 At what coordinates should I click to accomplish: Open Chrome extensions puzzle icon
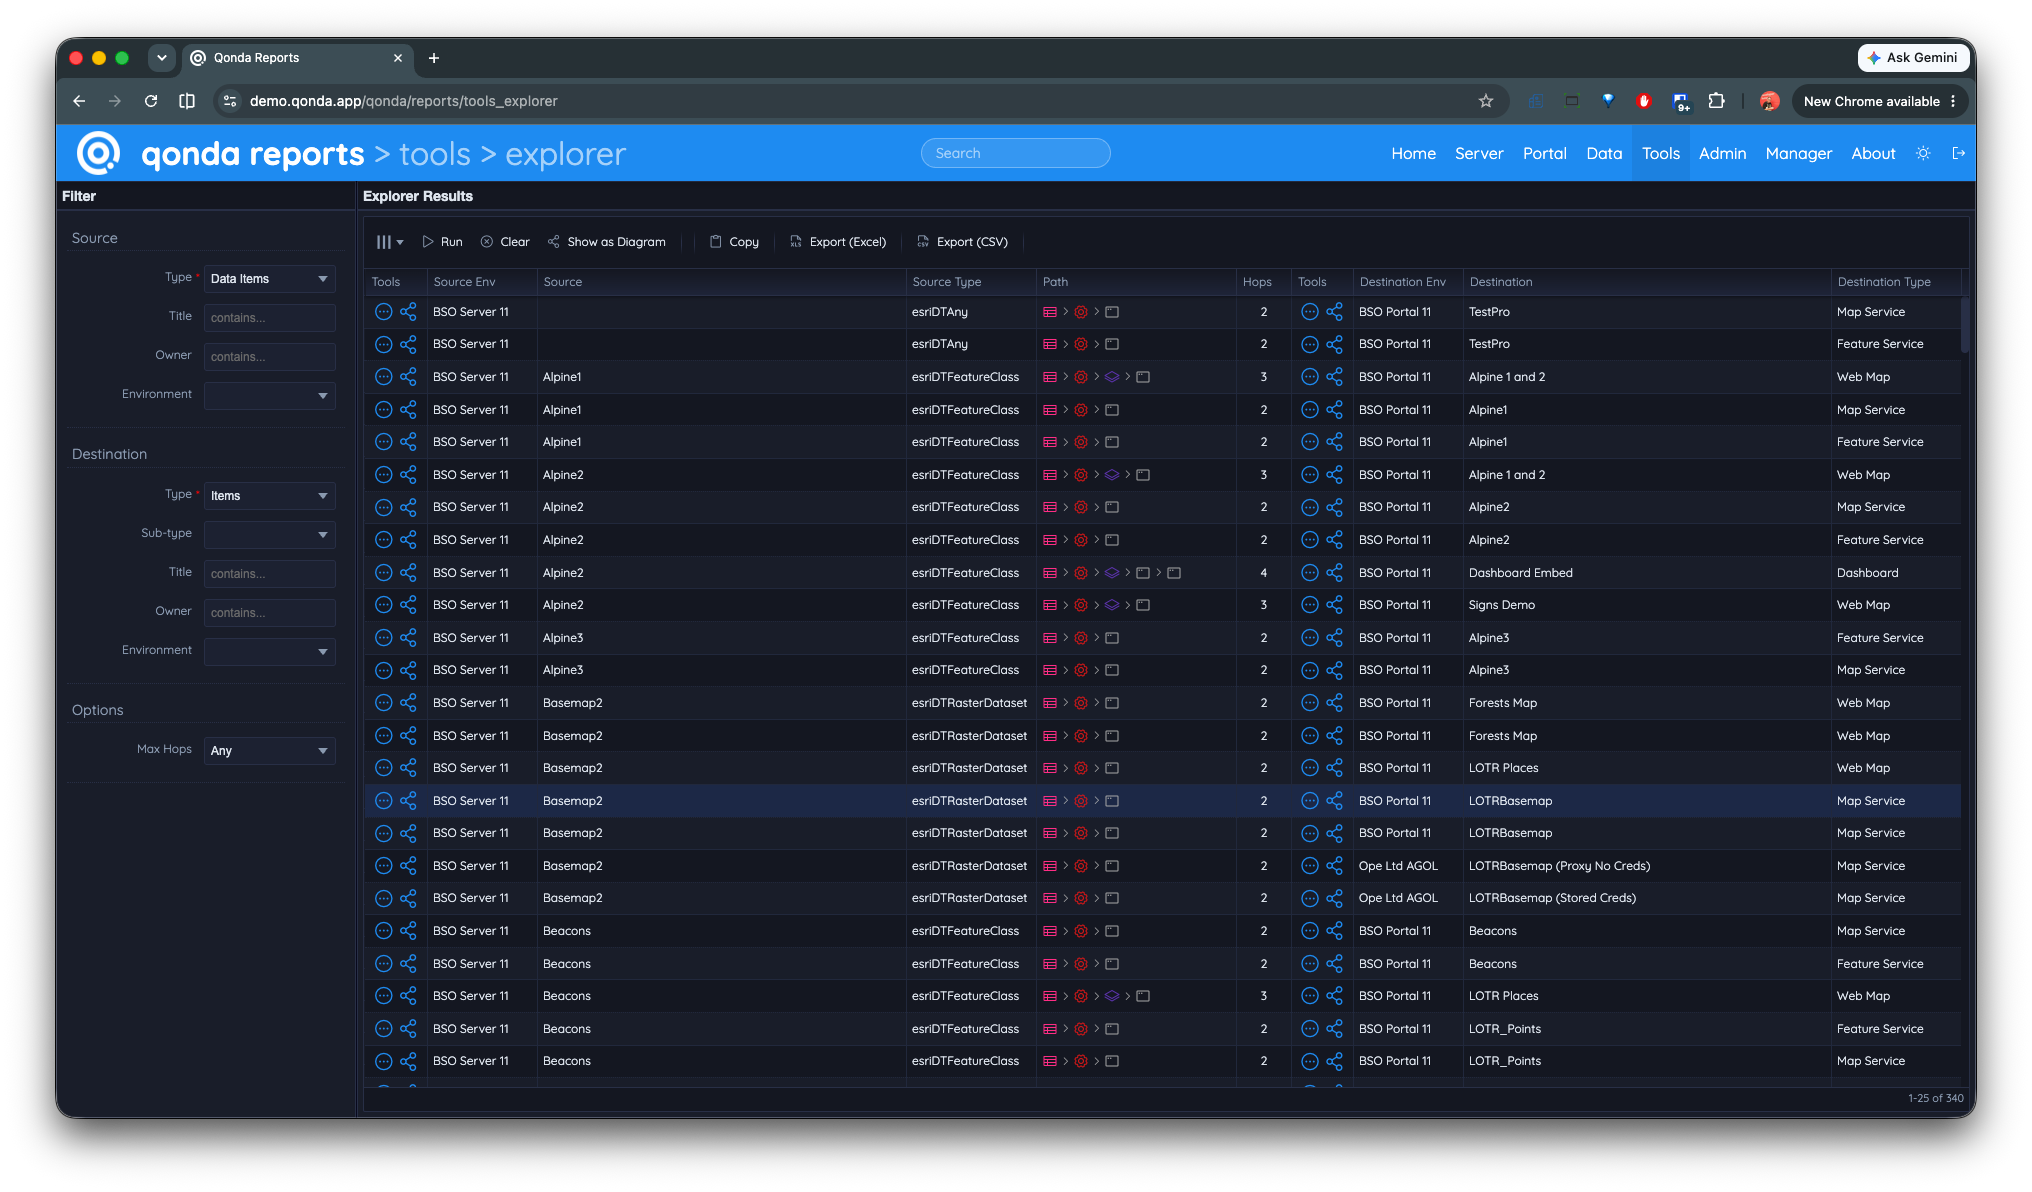point(1716,101)
